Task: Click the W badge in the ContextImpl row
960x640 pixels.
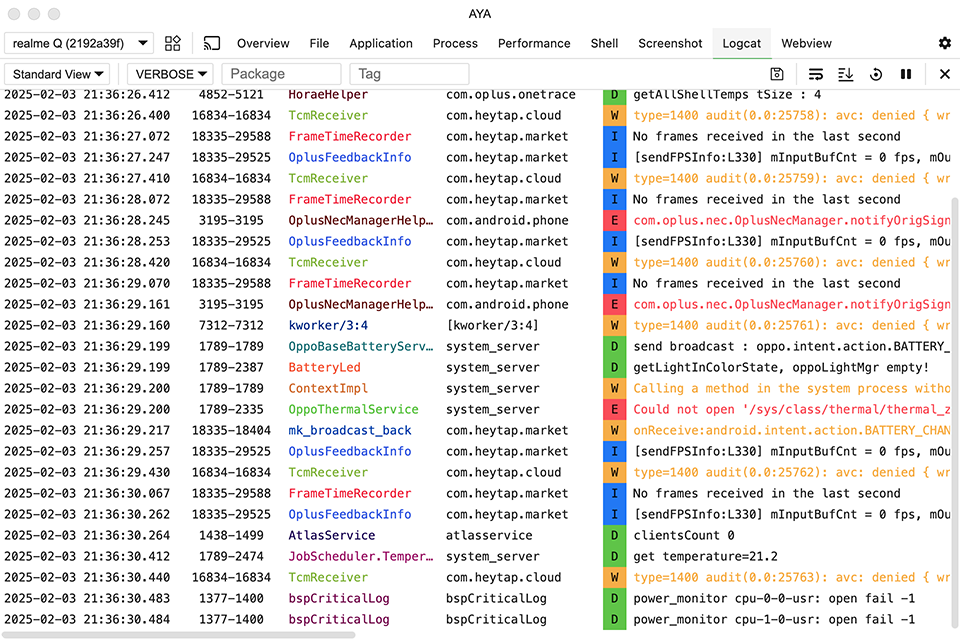Action: (x=614, y=388)
